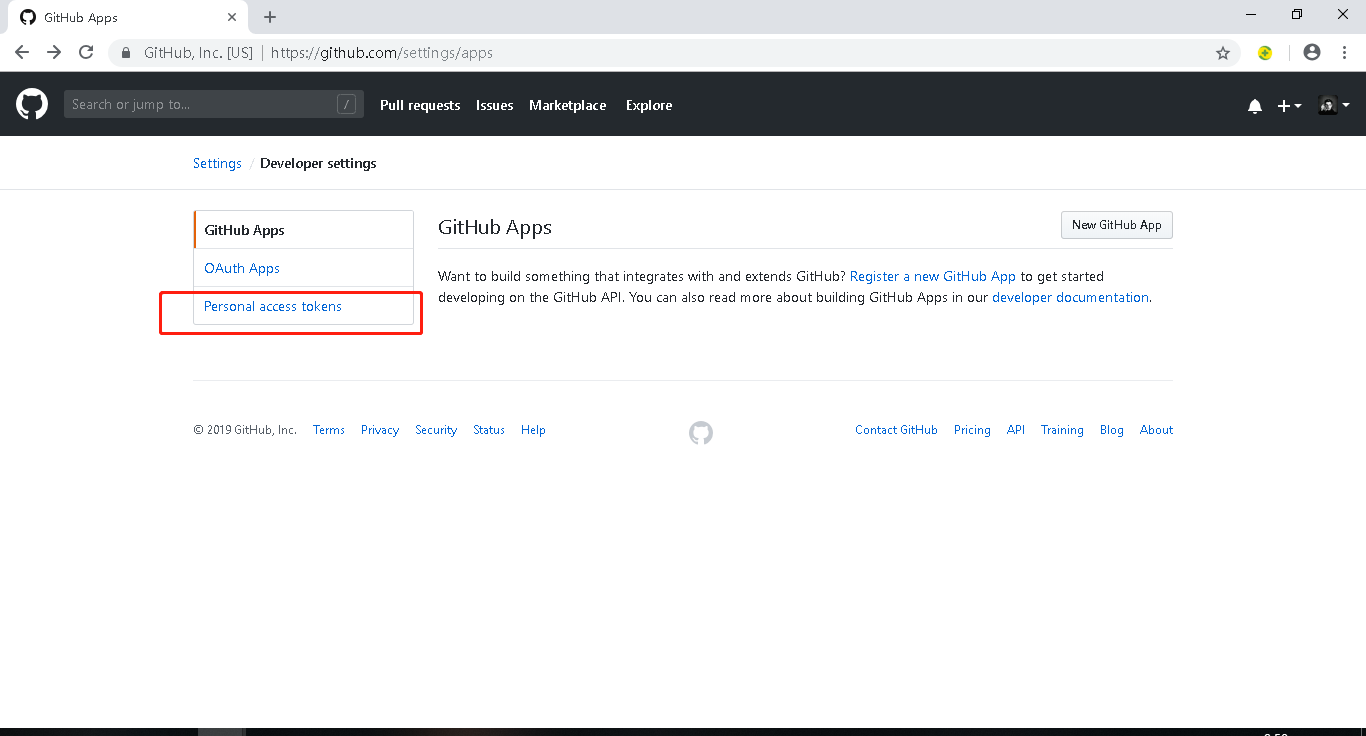The width and height of the screenshot is (1366, 736).
Task: Open the Help footer link
Action: pos(533,430)
